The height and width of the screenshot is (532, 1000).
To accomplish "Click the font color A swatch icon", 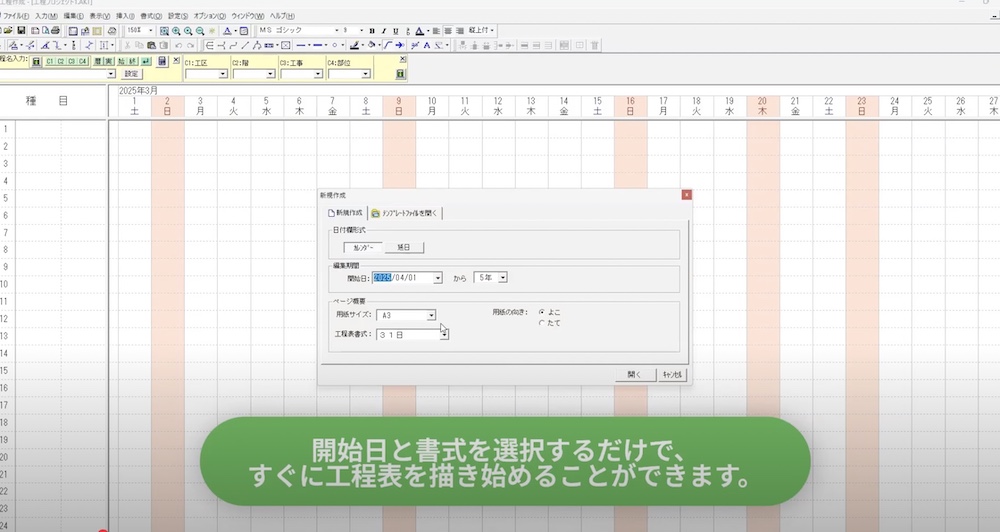I will [x=420, y=31].
